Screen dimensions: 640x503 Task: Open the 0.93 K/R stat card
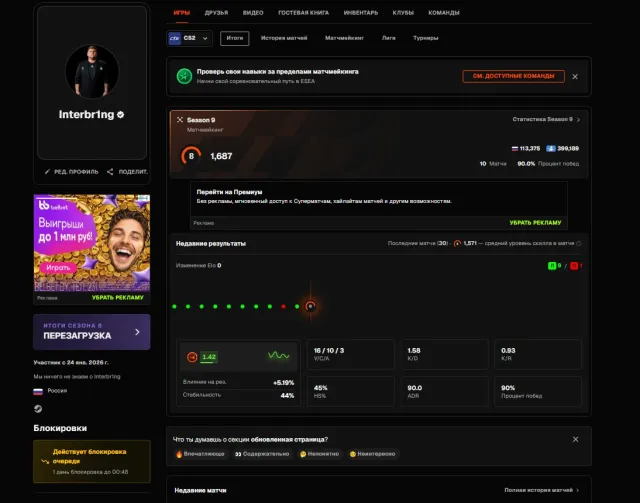click(538, 354)
